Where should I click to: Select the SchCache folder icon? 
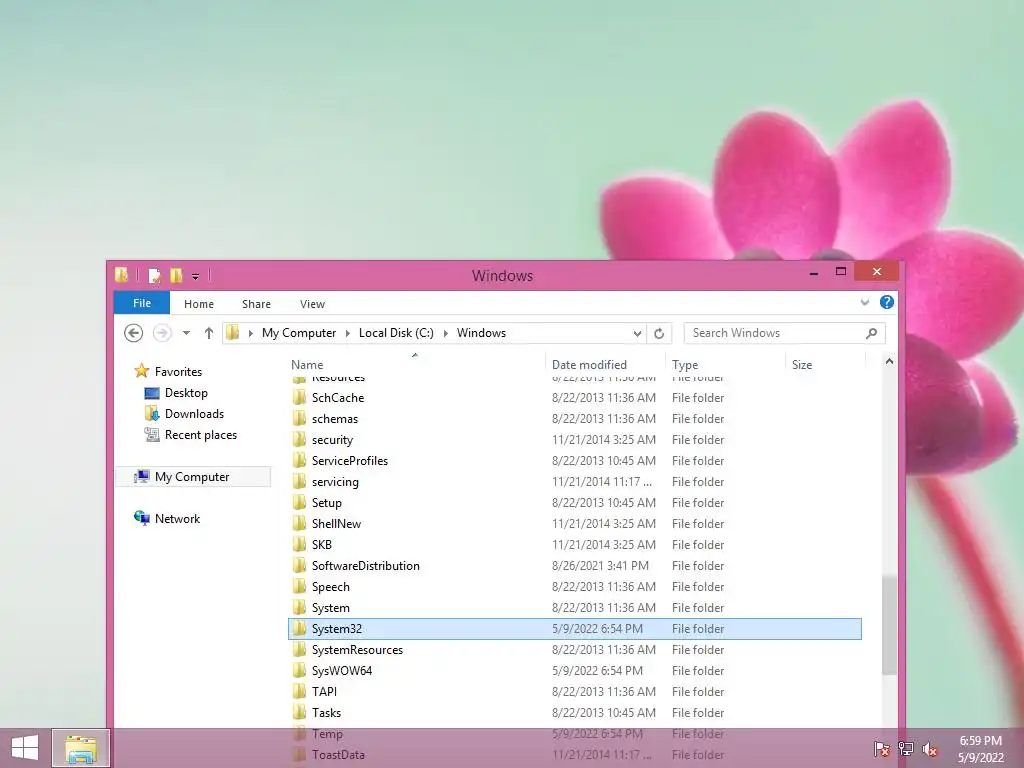tap(299, 397)
